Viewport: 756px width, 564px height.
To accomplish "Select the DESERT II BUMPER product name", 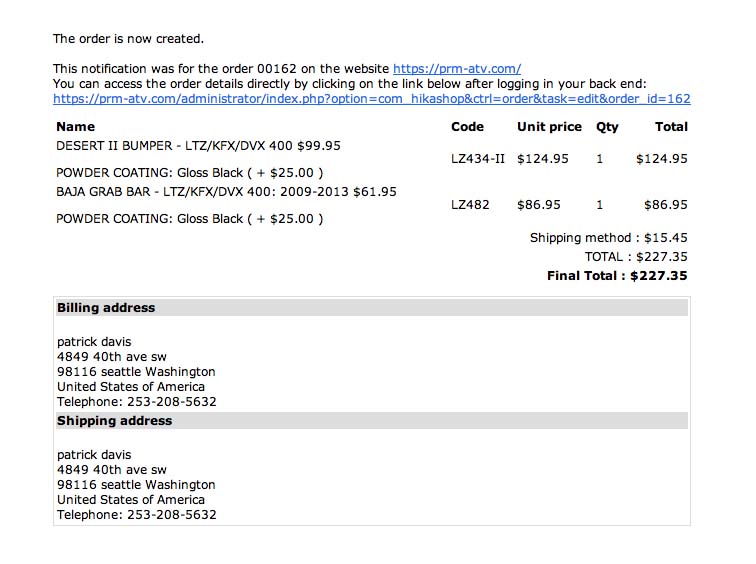I will pos(198,145).
